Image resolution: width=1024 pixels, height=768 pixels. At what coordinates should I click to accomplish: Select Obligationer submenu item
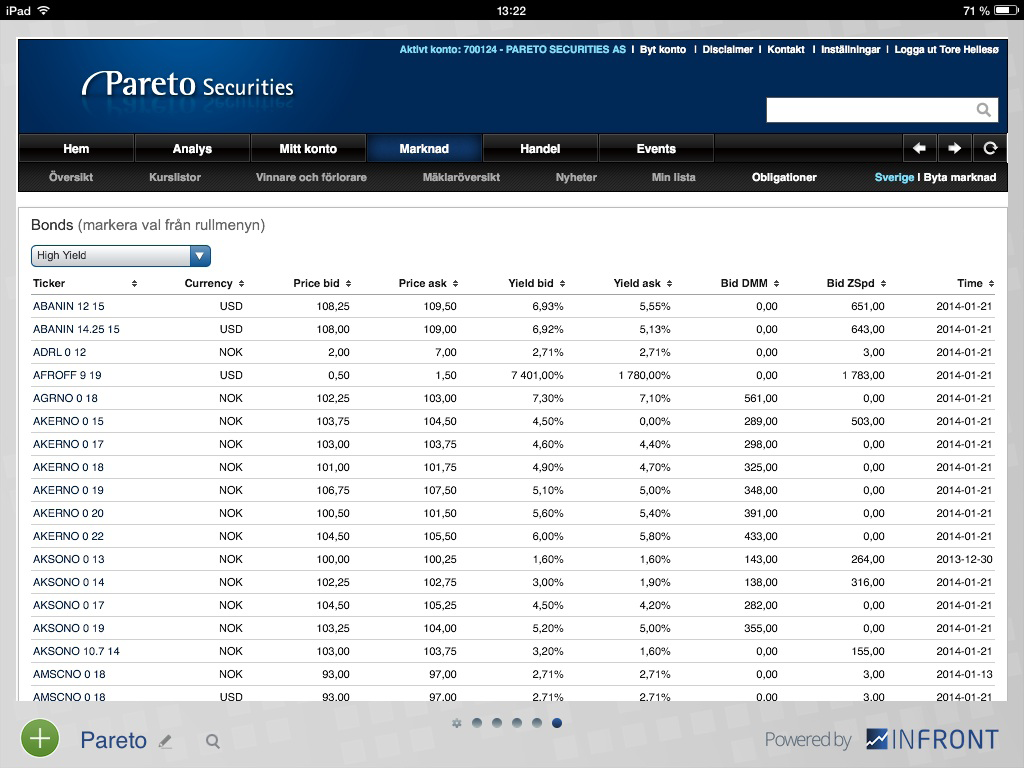click(x=784, y=177)
